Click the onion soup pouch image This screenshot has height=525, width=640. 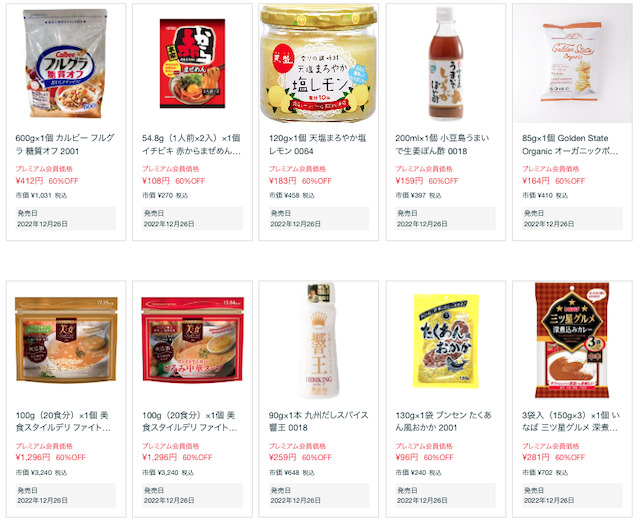click(66, 340)
